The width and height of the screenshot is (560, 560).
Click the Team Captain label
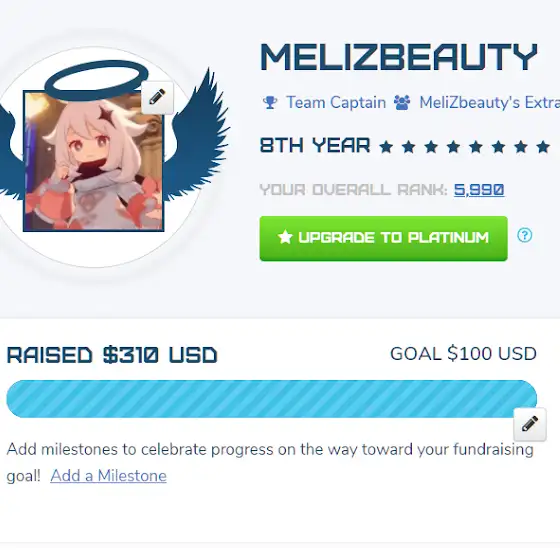(336, 102)
